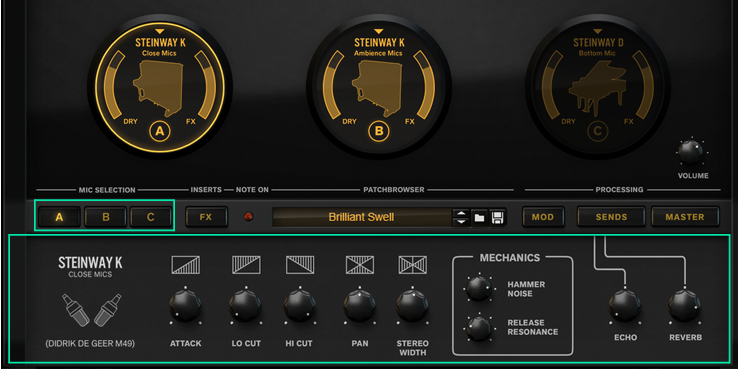Step through patches with the up/down arrows

pyautogui.click(x=461, y=217)
